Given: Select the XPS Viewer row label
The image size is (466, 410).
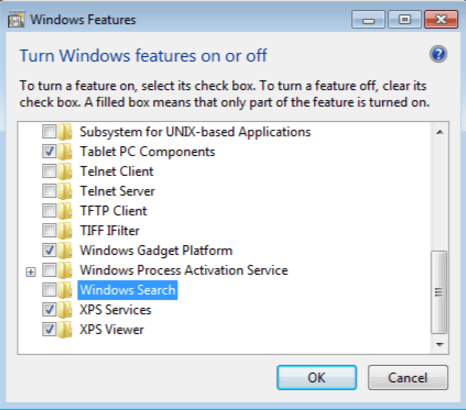Looking at the screenshot, I should (x=112, y=330).
